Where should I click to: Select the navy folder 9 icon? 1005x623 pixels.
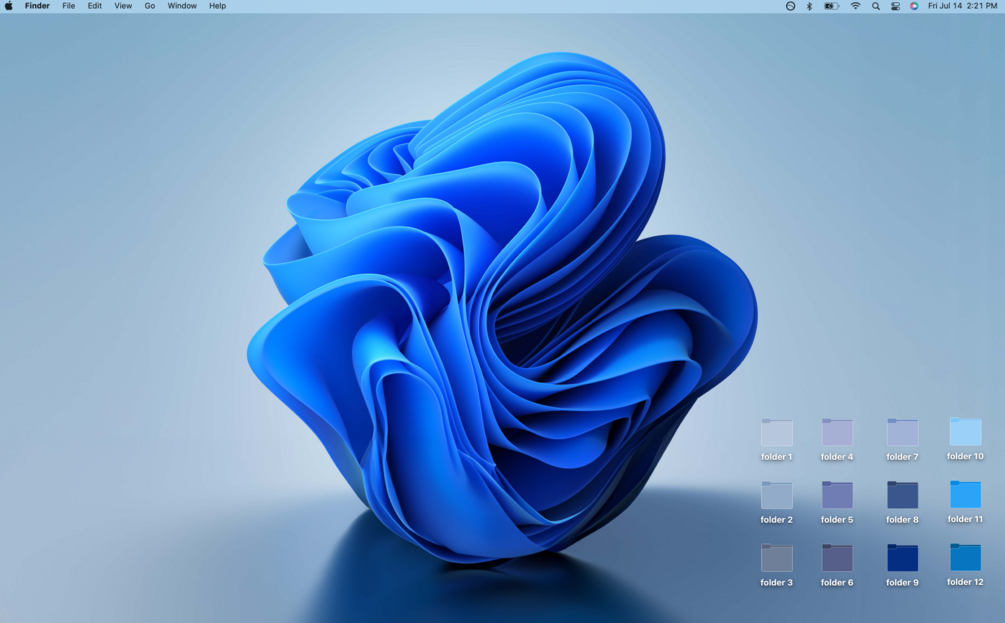pos(902,558)
